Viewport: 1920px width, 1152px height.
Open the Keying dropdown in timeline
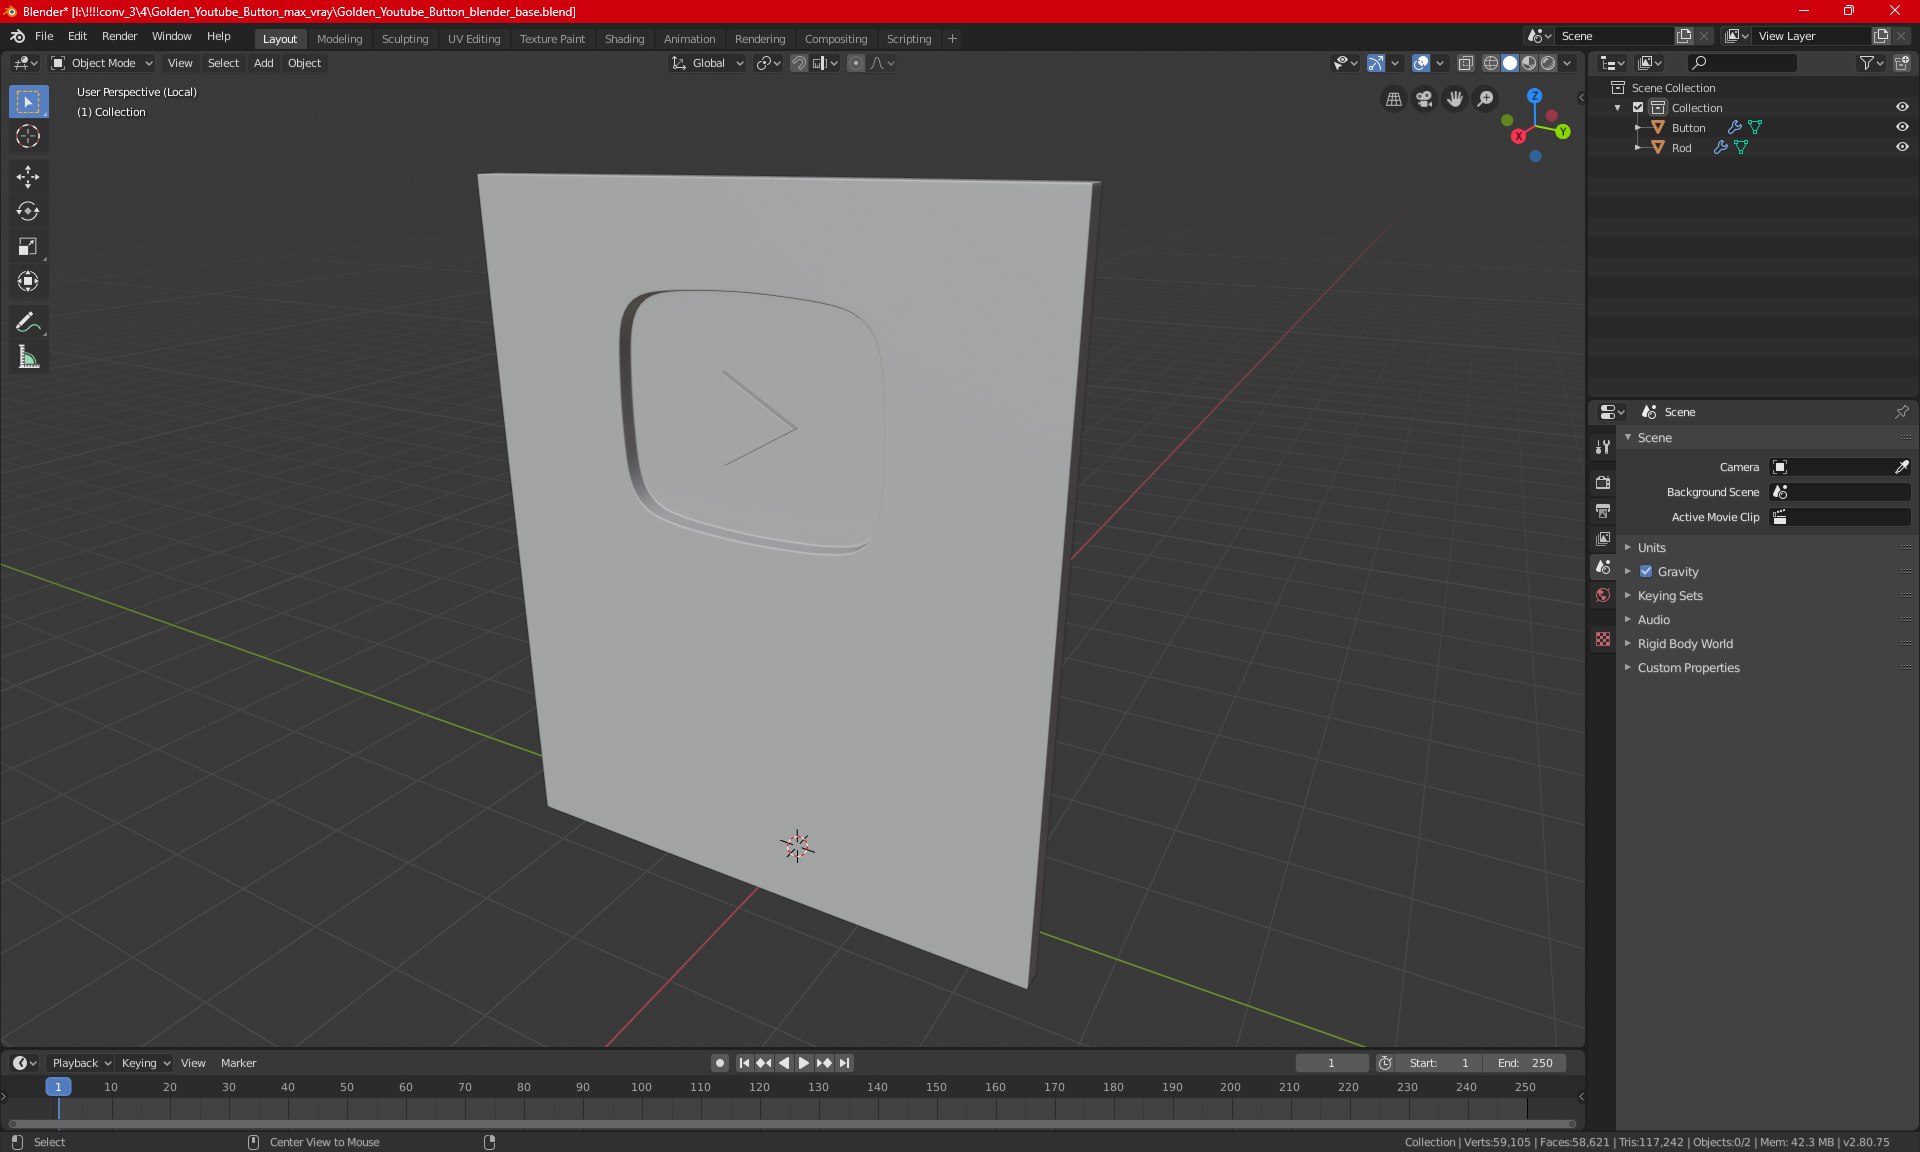click(146, 1063)
